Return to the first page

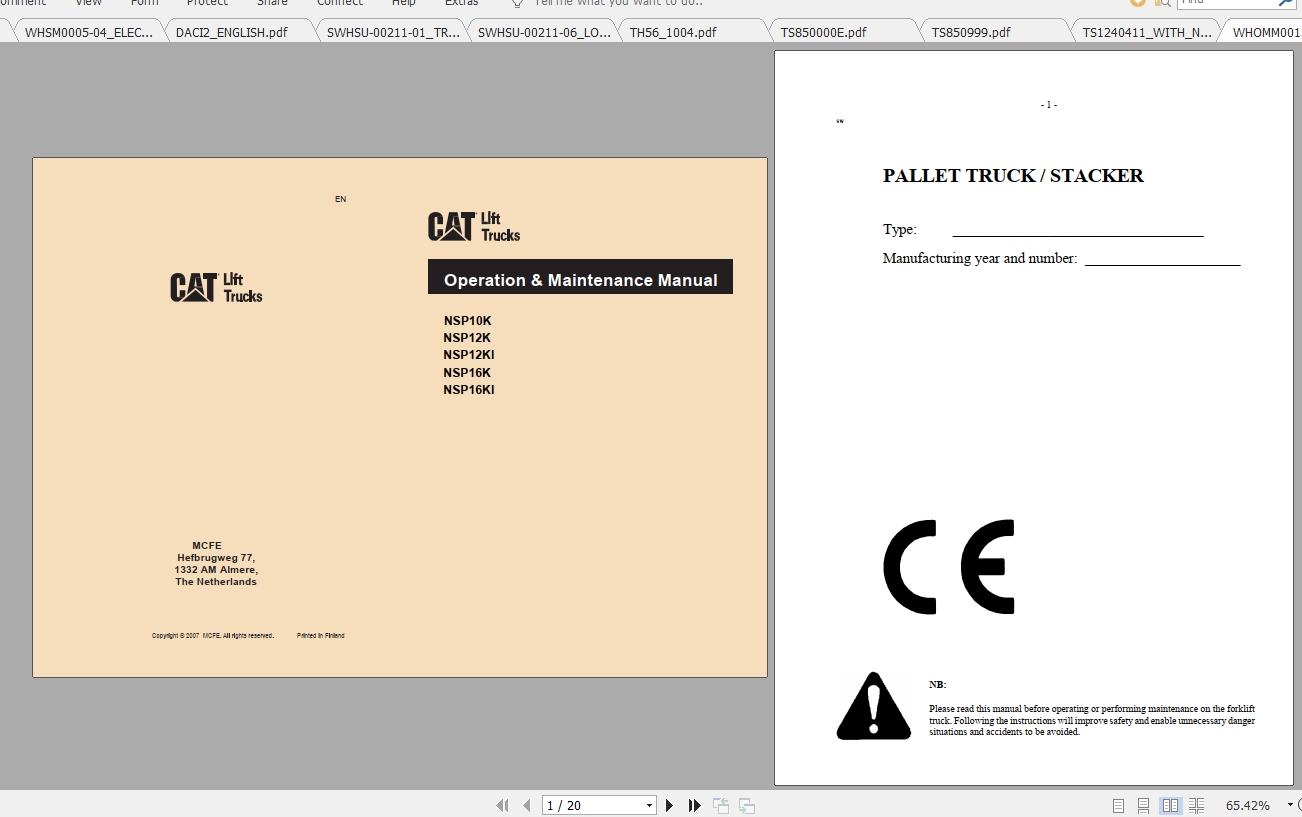[503, 805]
